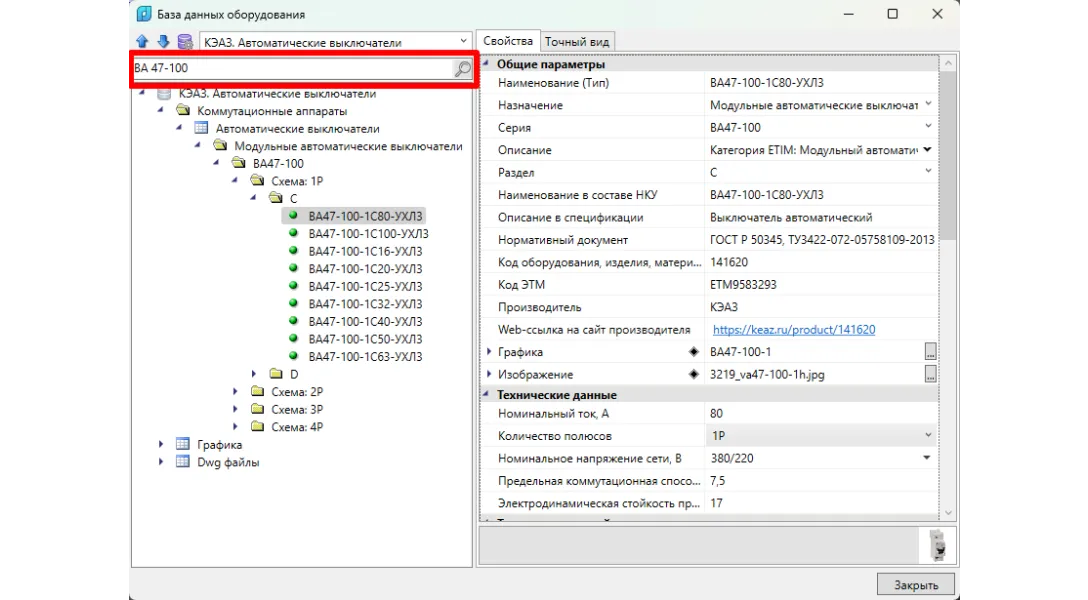
Task: Open the keaz.ru product web link
Action: [794, 330]
